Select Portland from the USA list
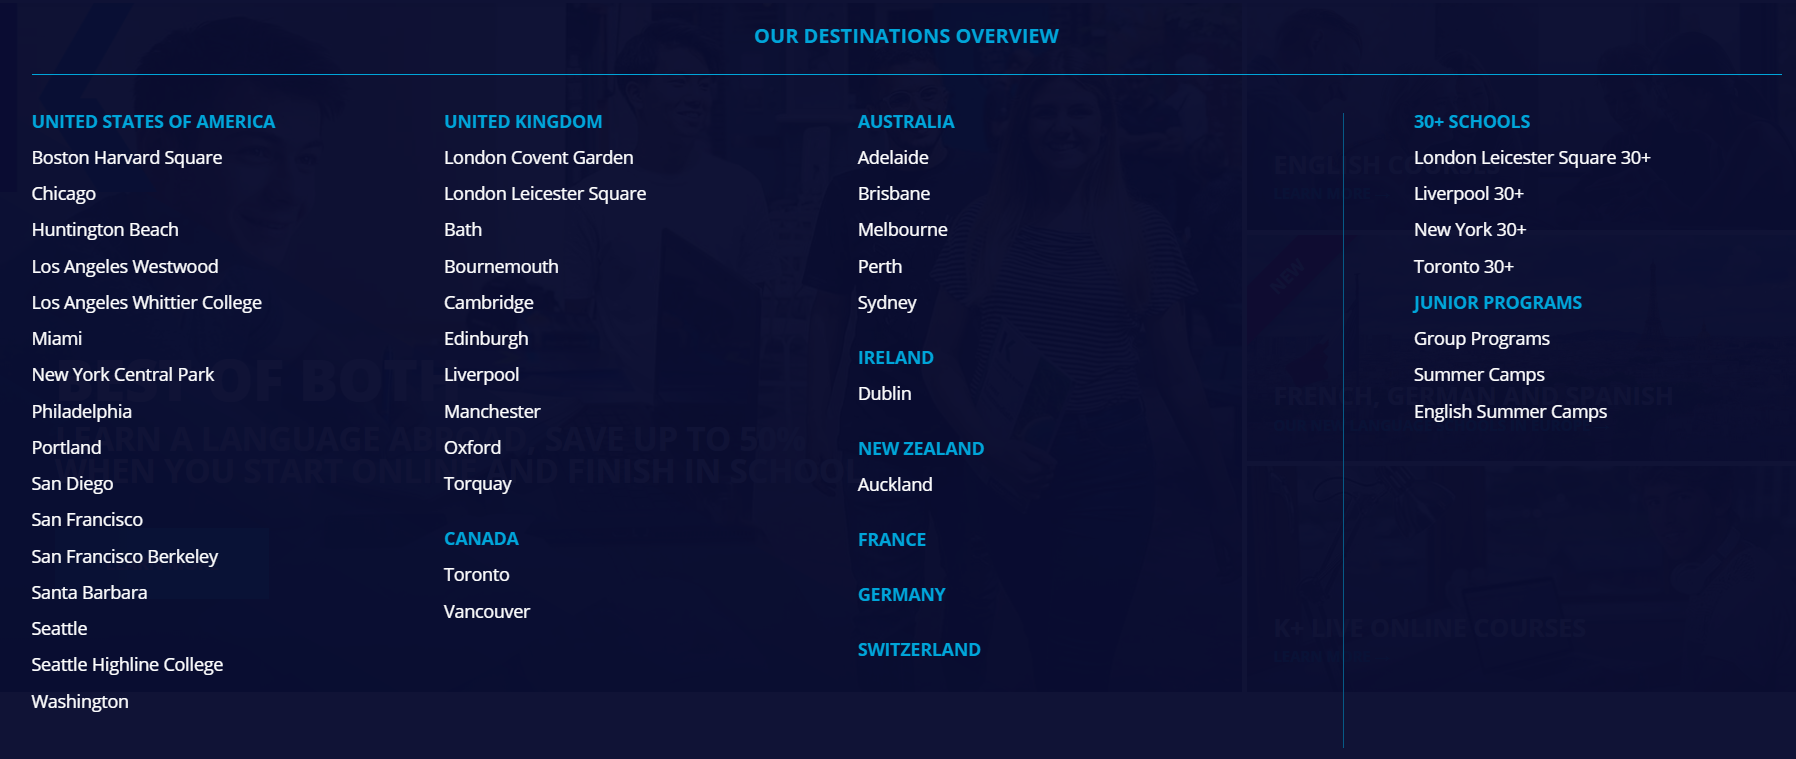 click(67, 447)
